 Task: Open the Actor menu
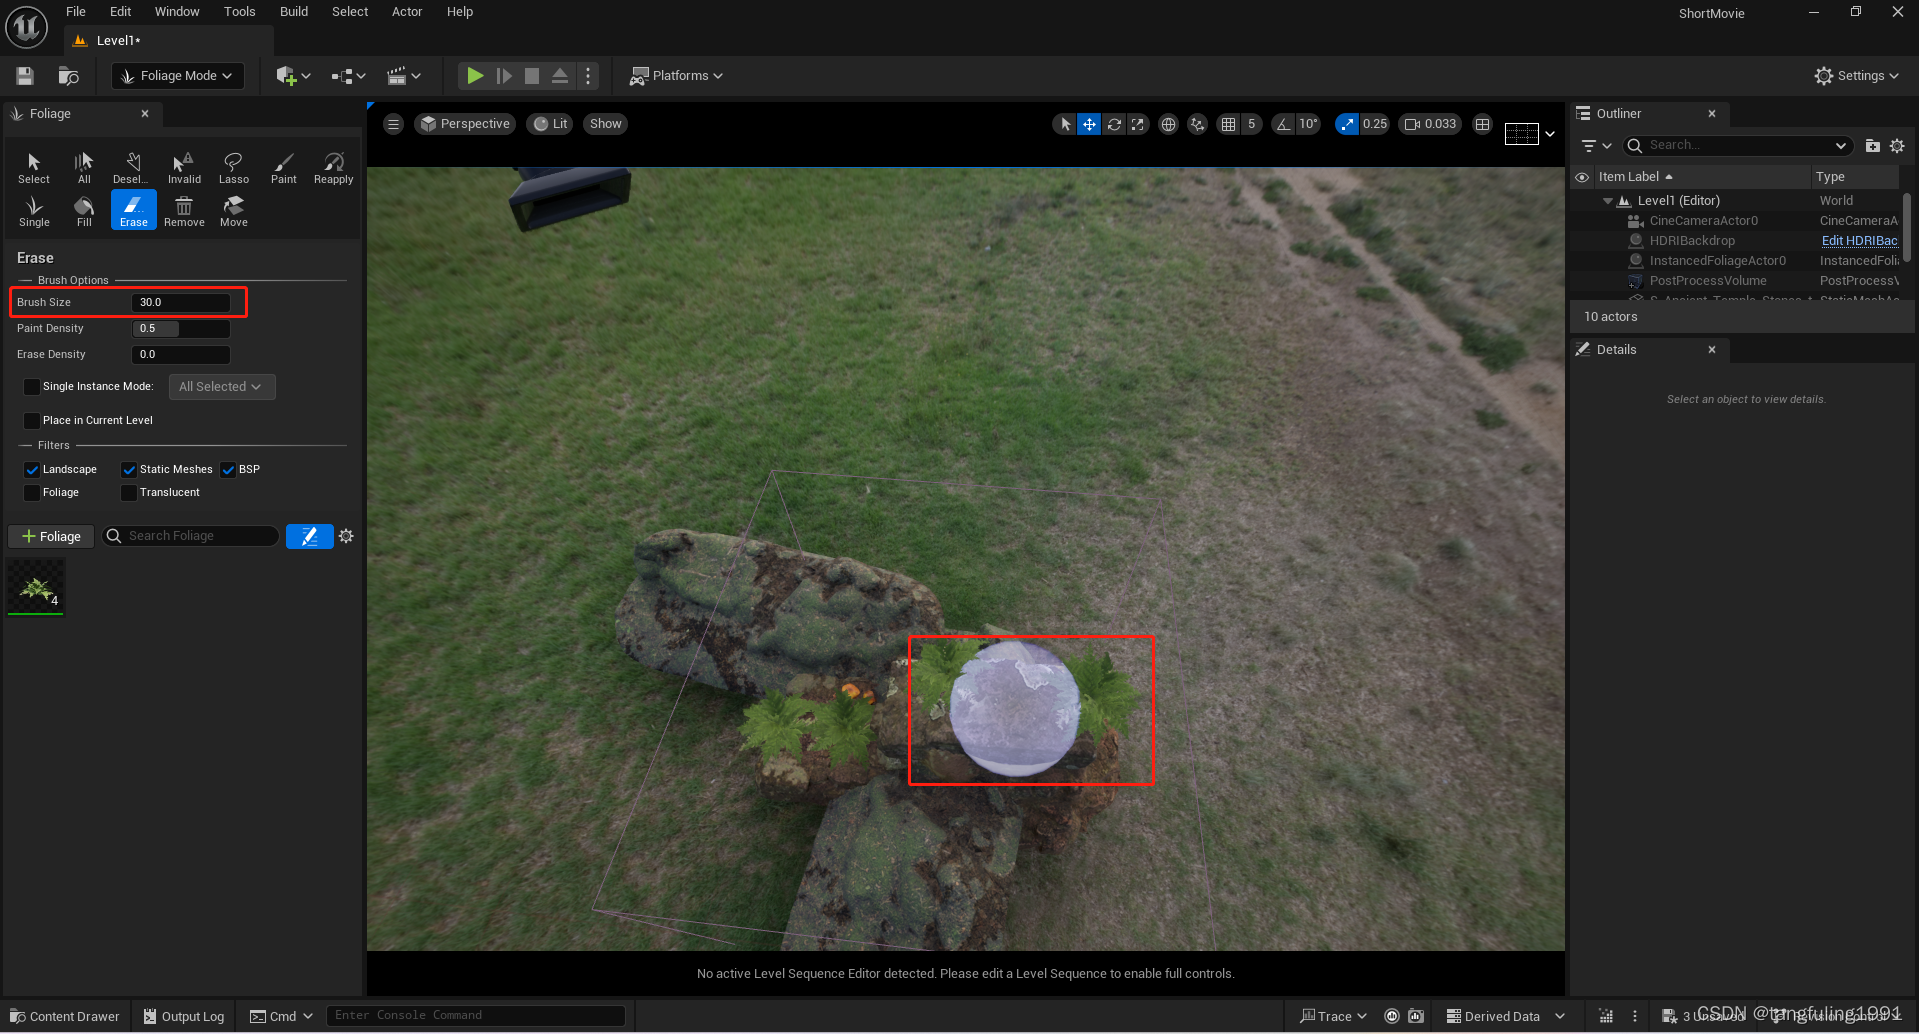coord(407,12)
